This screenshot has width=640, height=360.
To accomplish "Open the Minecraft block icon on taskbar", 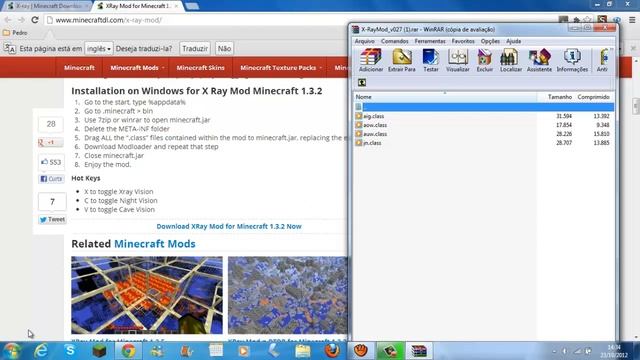I will pyautogui.click(x=99, y=351).
